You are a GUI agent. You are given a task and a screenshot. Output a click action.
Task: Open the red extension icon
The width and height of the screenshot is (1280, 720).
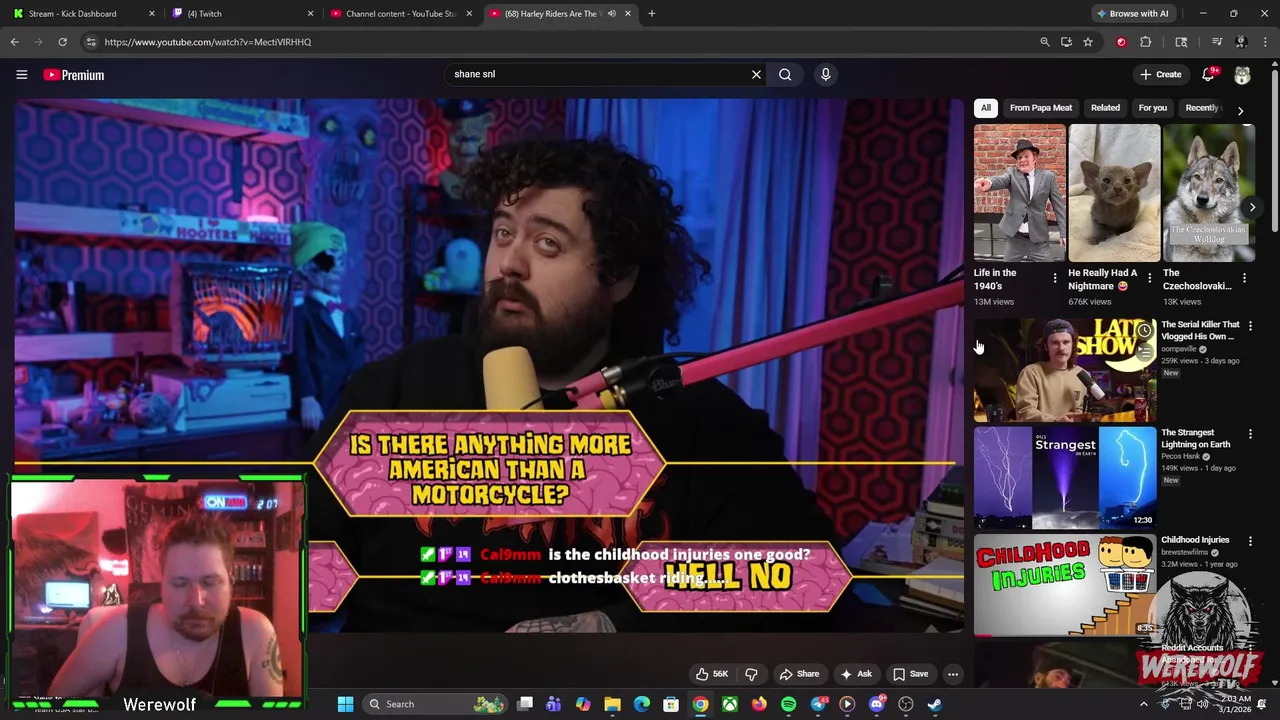[1121, 42]
